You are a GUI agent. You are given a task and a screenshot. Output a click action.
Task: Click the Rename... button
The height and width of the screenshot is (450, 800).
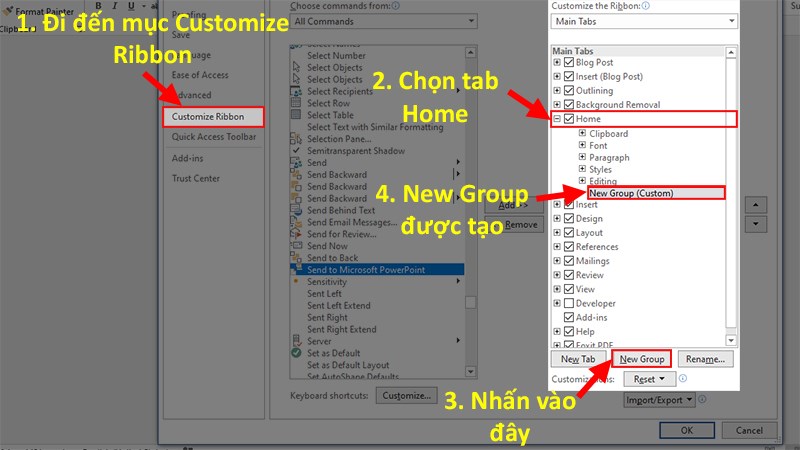coord(706,359)
